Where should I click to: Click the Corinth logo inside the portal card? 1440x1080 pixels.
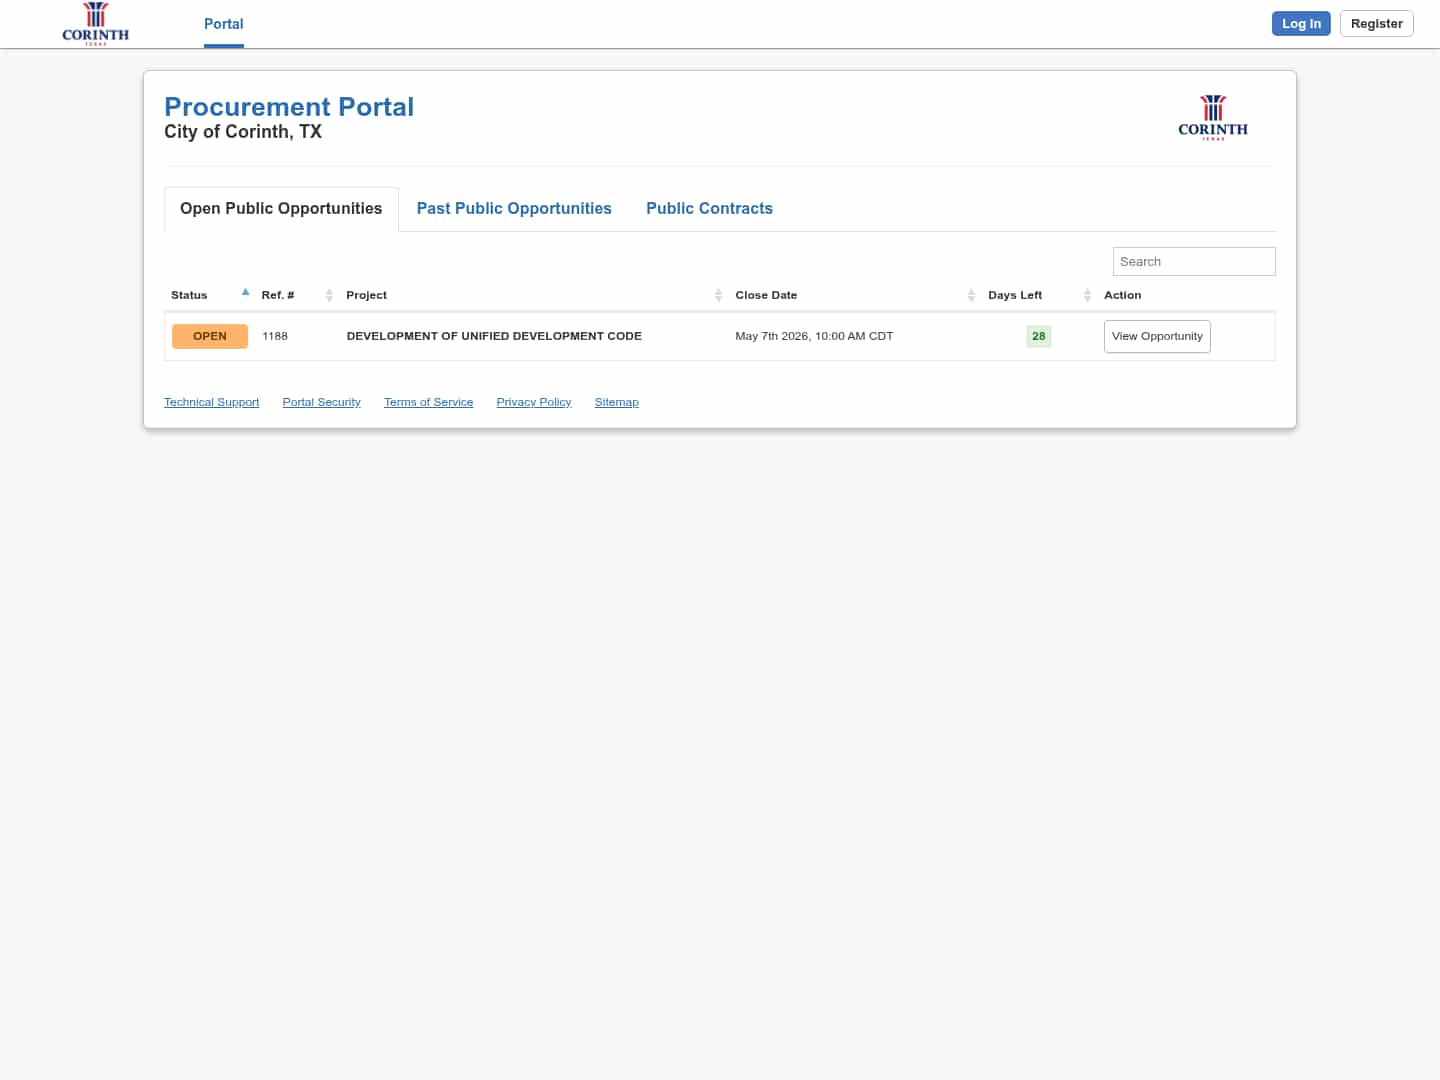(x=1213, y=117)
